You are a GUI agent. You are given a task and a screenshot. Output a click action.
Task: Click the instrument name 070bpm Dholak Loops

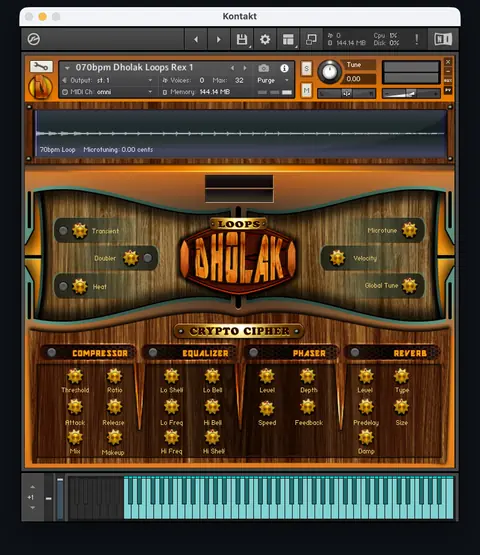[x=135, y=67]
